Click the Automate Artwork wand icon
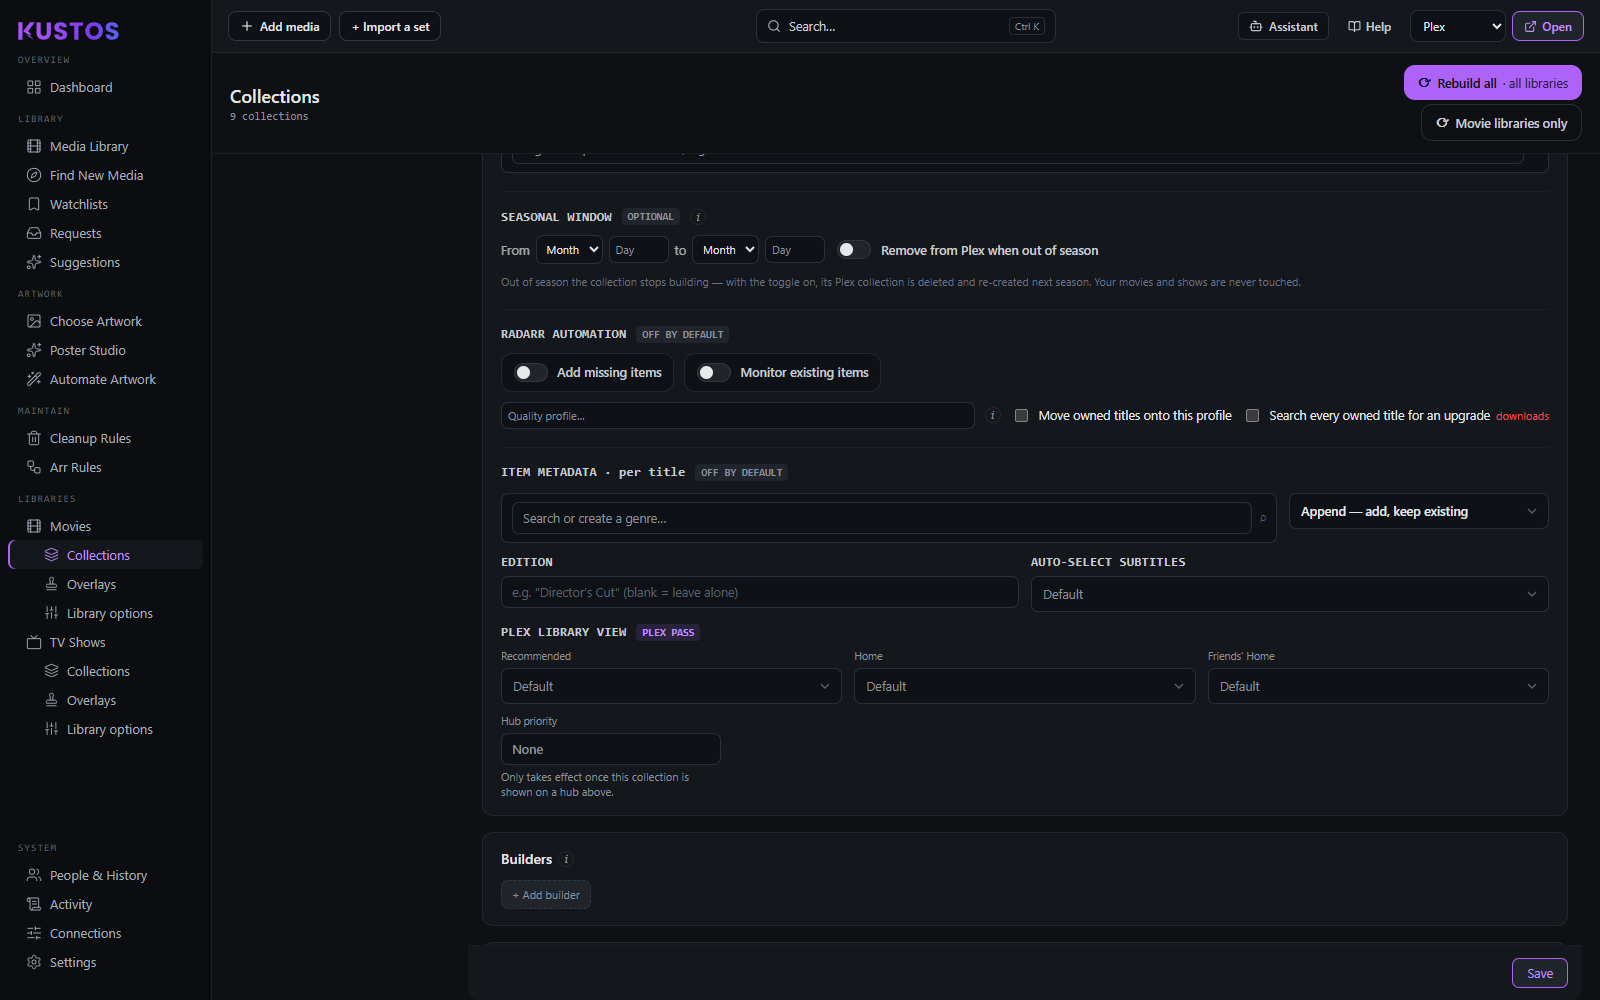 pyautogui.click(x=34, y=379)
